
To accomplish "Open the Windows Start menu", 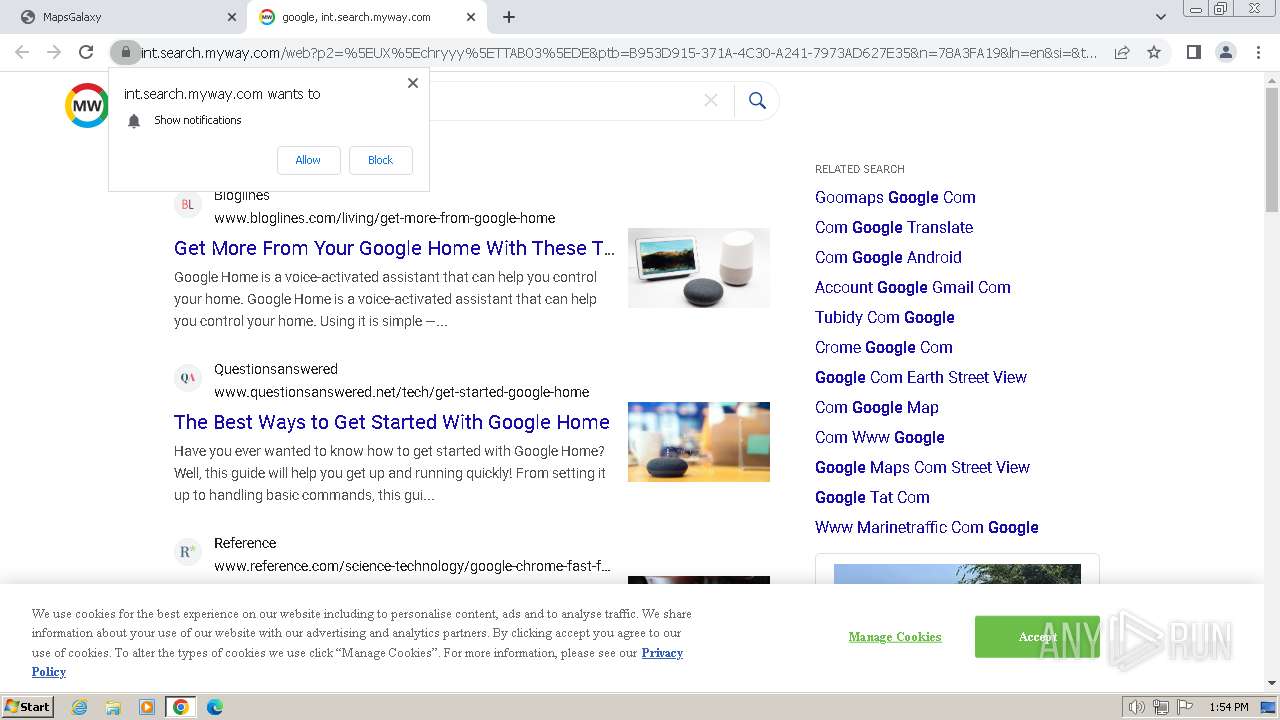I will [x=27, y=707].
